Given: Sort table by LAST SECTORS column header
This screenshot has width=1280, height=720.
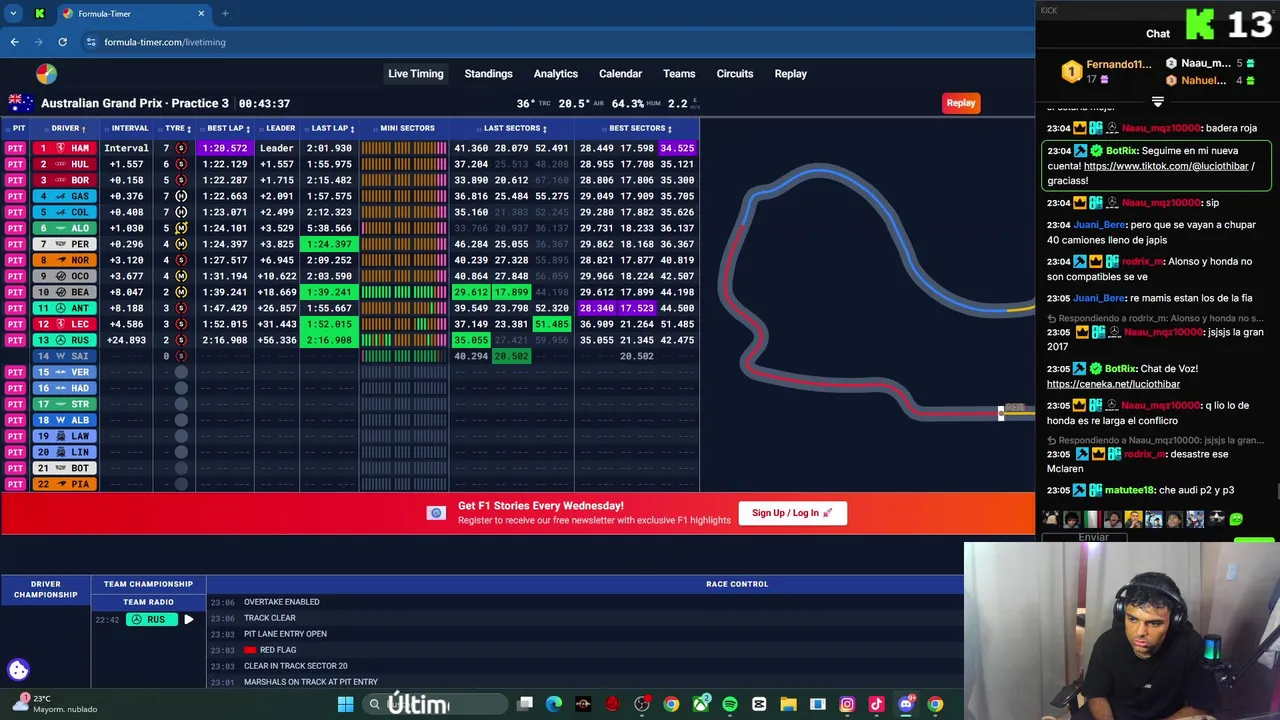Looking at the screenshot, I should (x=514, y=128).
